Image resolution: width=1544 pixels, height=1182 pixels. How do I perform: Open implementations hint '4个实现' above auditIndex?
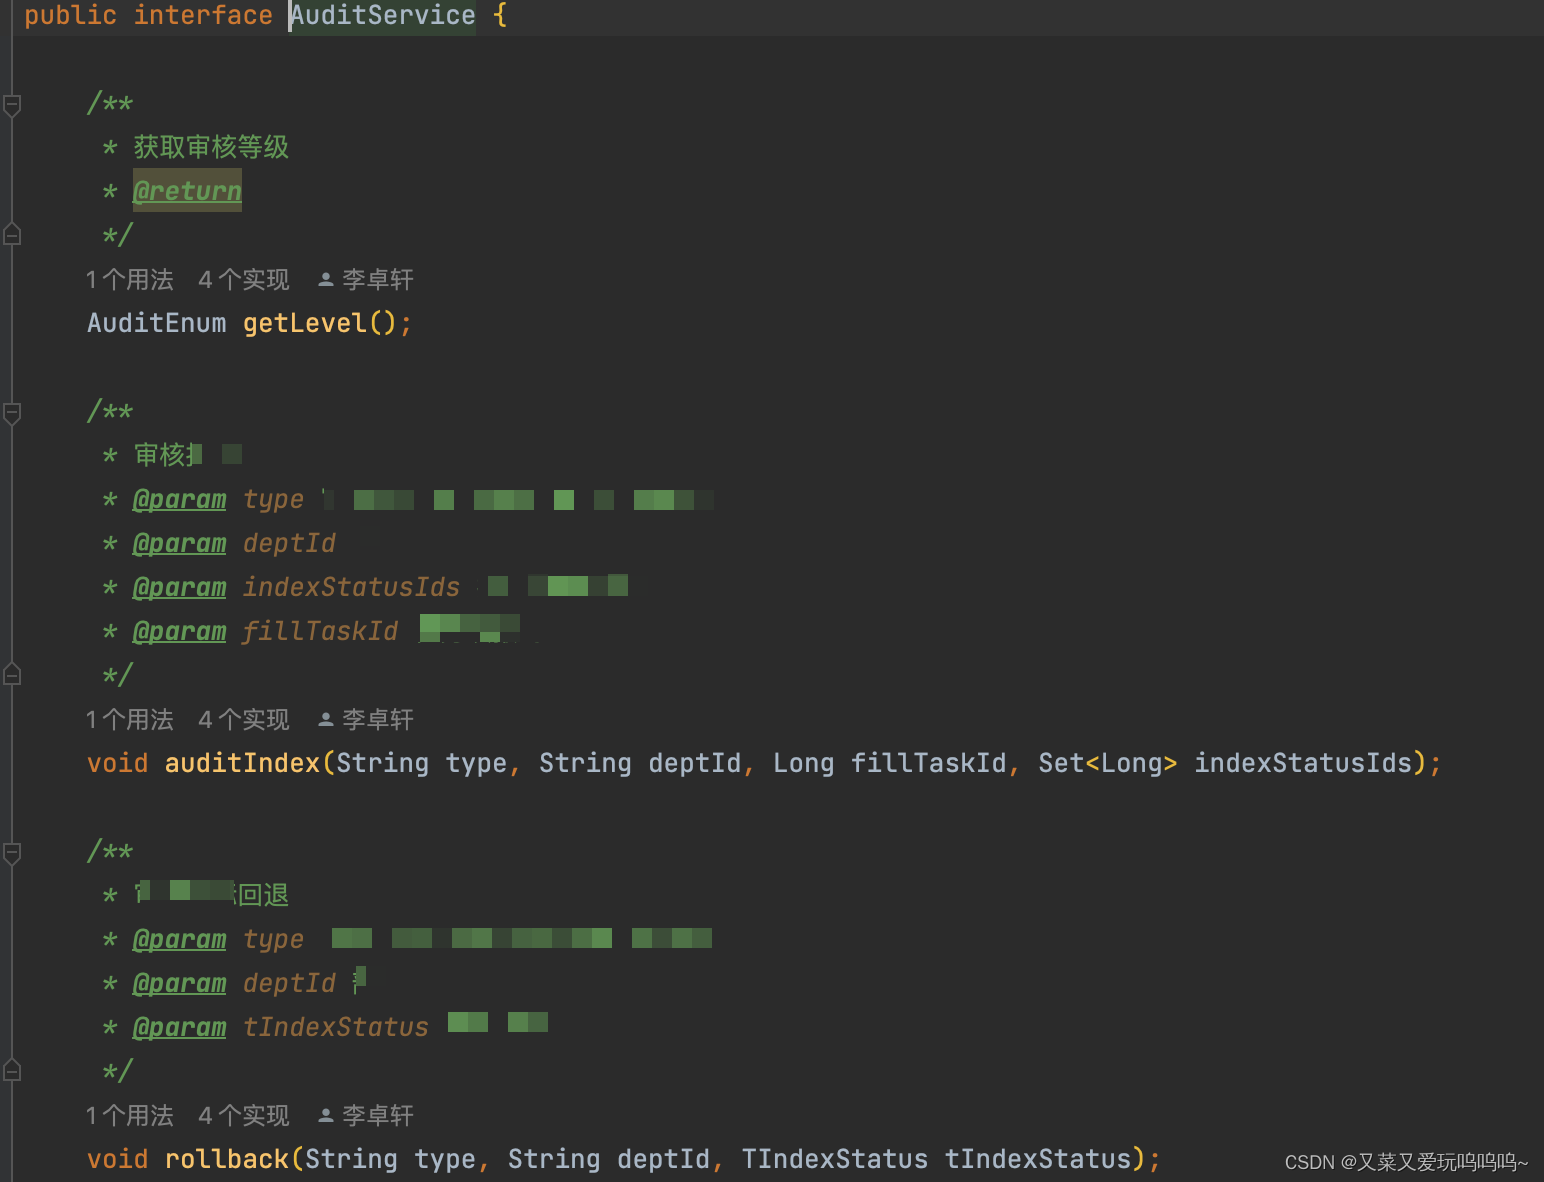pos(244,720)
